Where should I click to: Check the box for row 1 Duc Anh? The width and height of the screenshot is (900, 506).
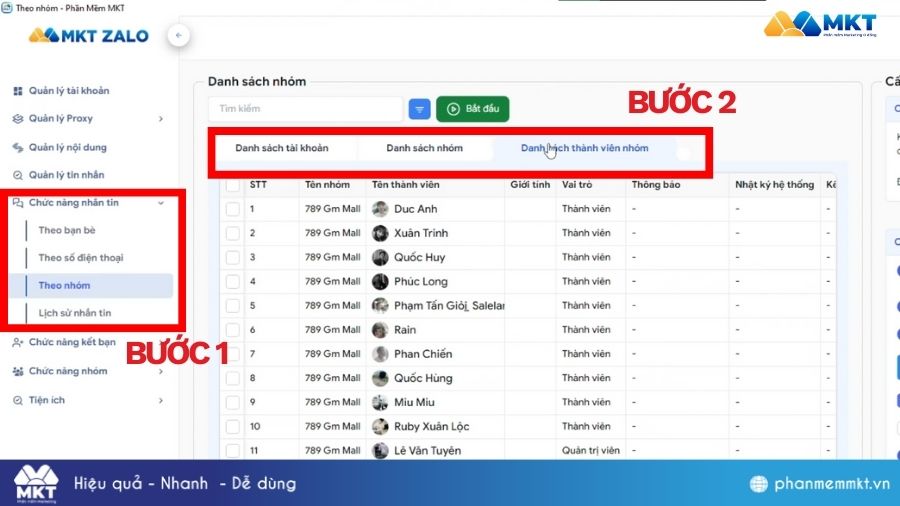(232, 209)
